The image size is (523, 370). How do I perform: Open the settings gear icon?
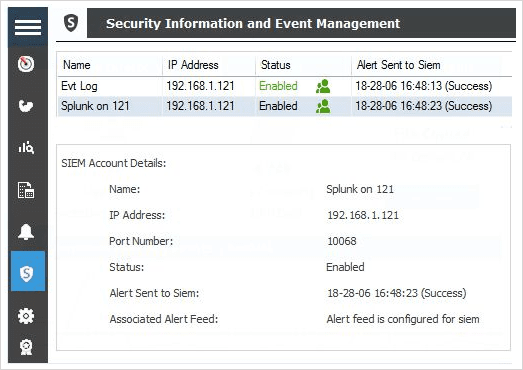[26, 316]
